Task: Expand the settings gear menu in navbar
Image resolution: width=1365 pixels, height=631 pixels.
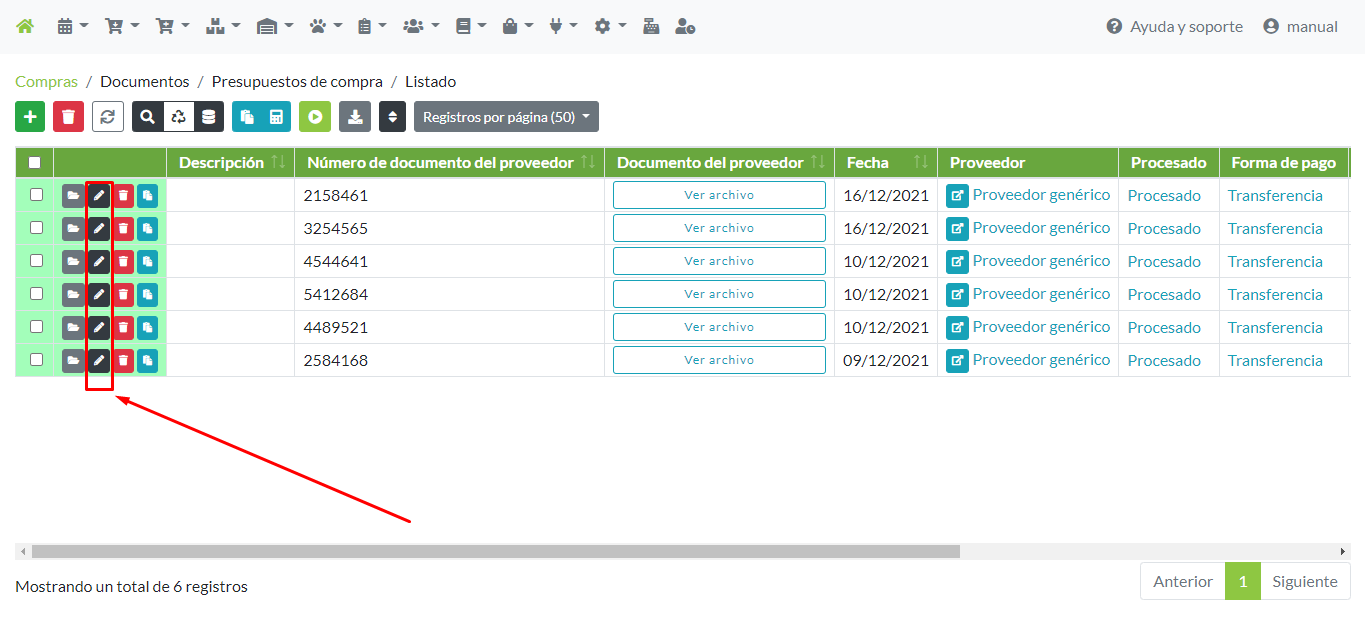Action: [608, 27]
